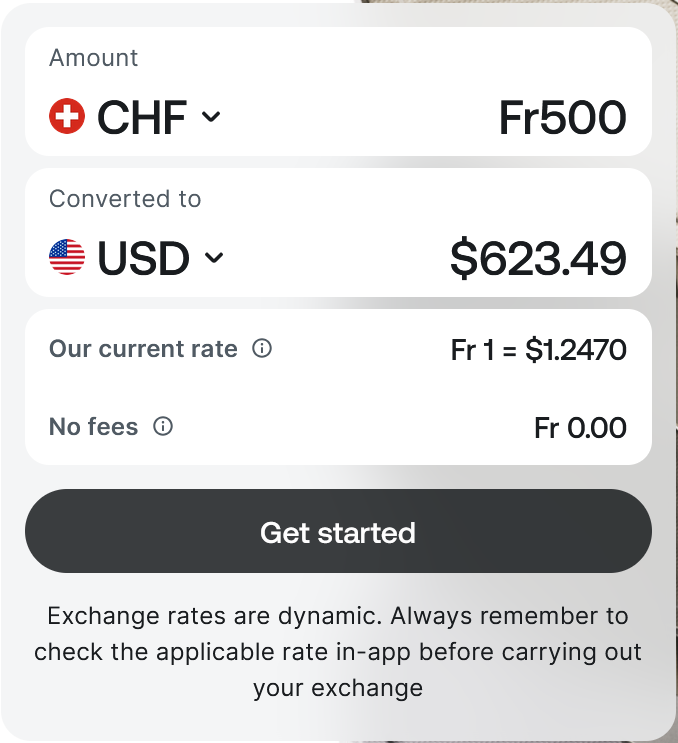The image size is (678, 743).
Task: Expand the CHF currency chevron
Action: (x=211, y=117)
